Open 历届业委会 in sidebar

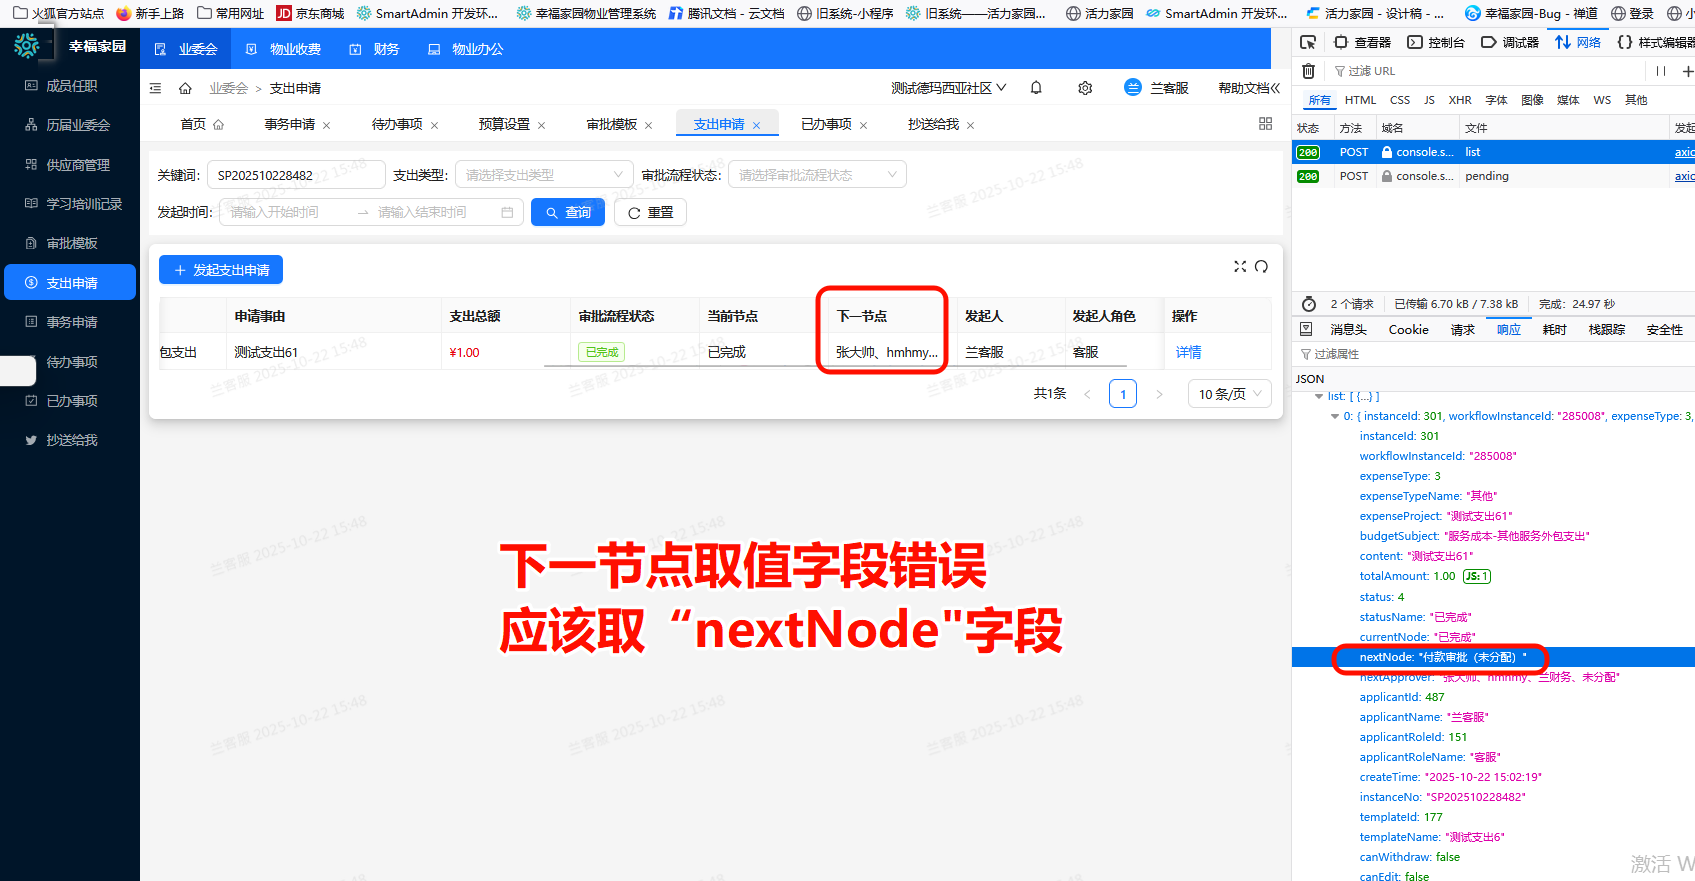click(70, 125)
